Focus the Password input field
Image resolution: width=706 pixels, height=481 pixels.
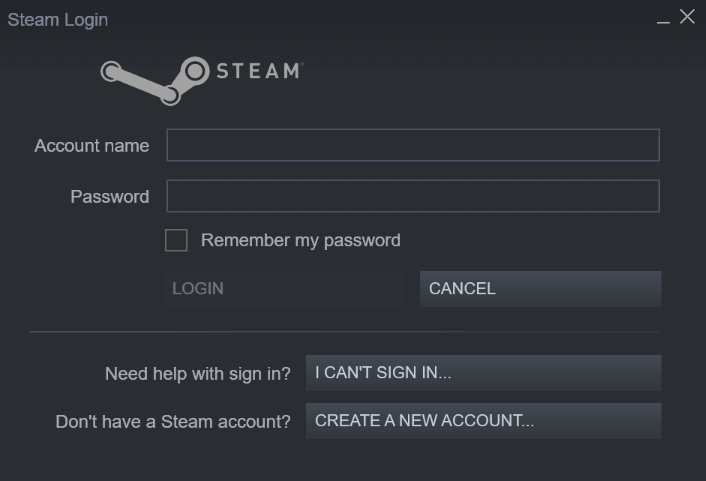click(x=412, y=196)
